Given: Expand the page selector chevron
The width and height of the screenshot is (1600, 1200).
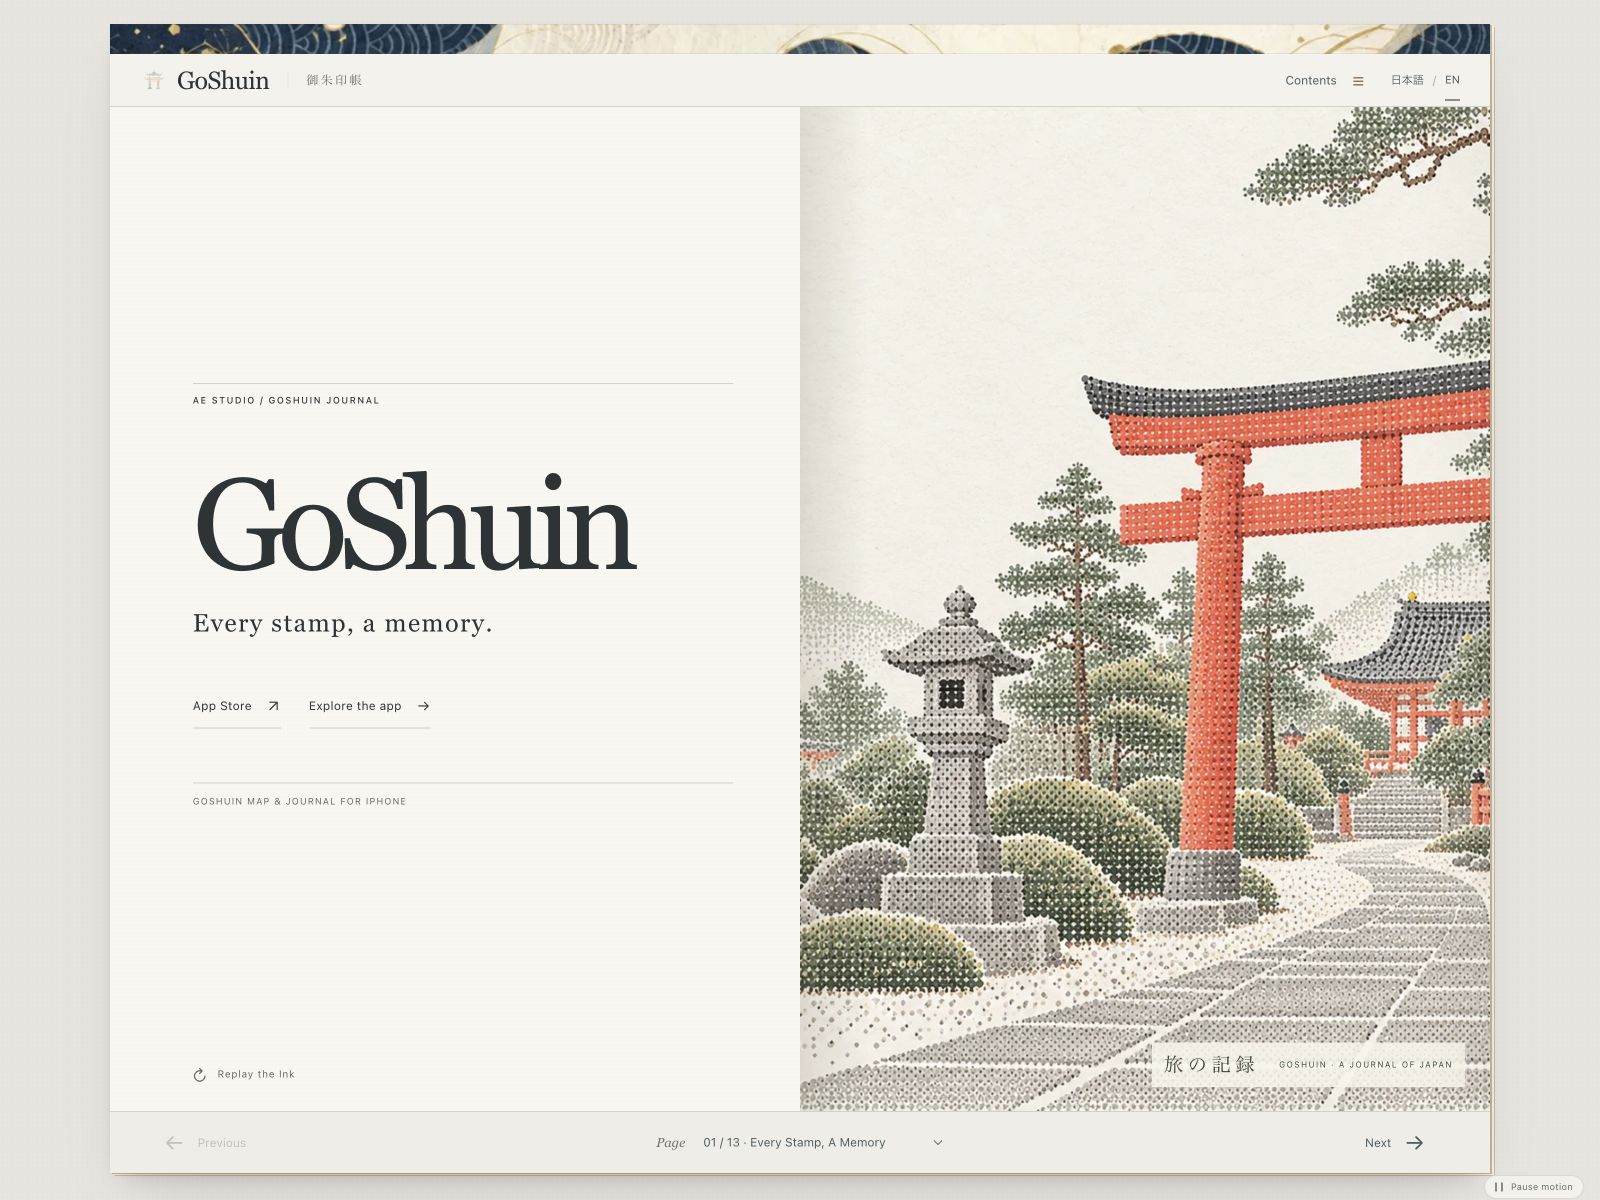Looking at the screenshot, I should 937,1143.
